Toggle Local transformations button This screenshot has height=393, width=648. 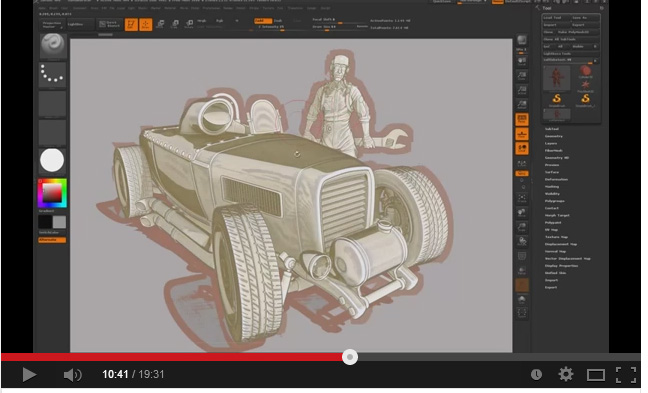coord(522,148)
